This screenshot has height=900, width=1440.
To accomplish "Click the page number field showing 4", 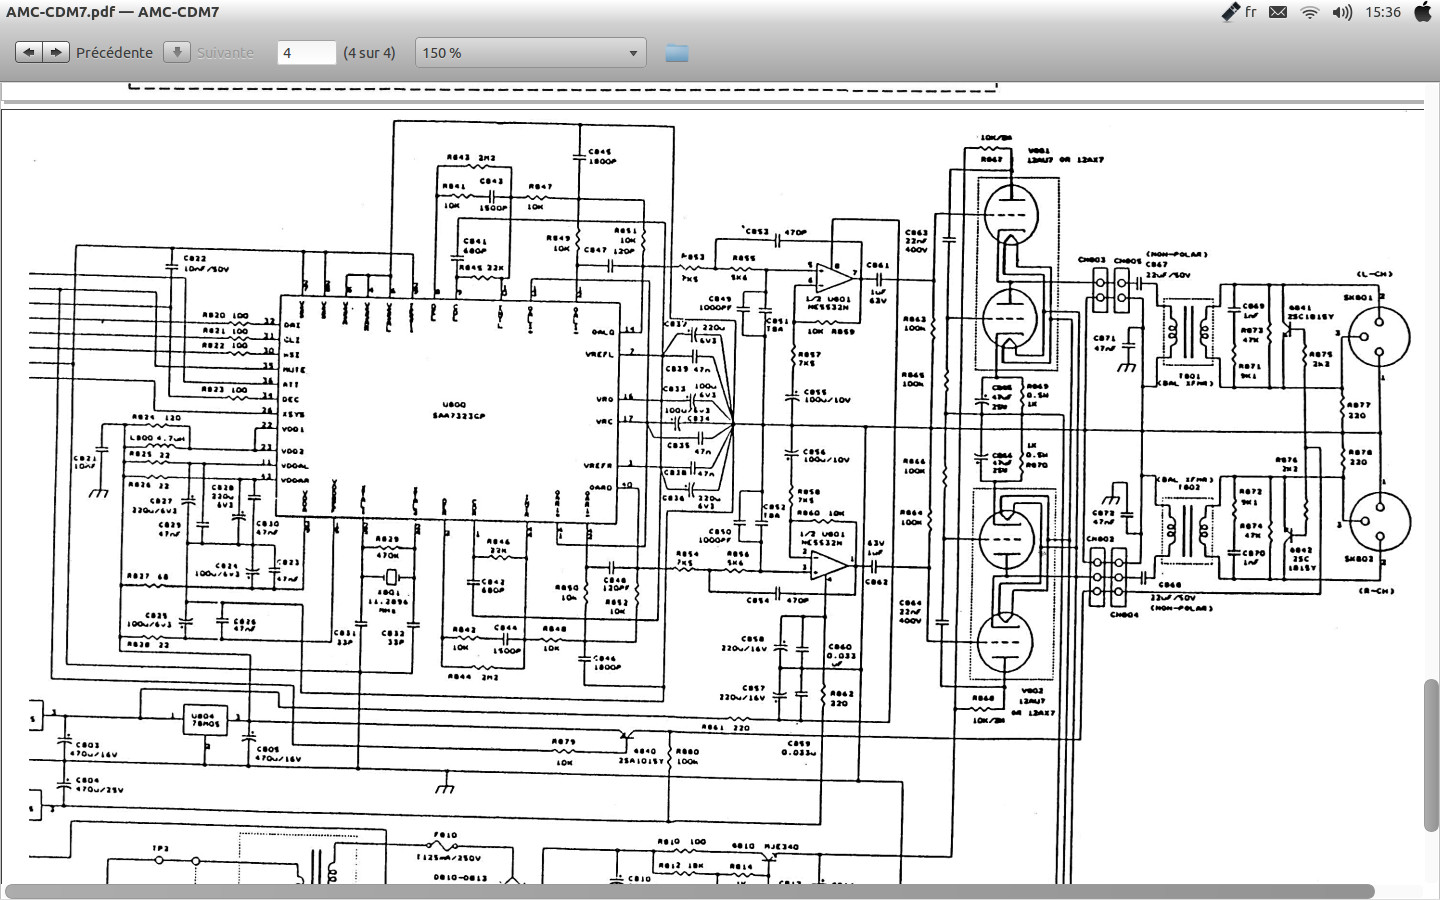I will pos(306,53).
